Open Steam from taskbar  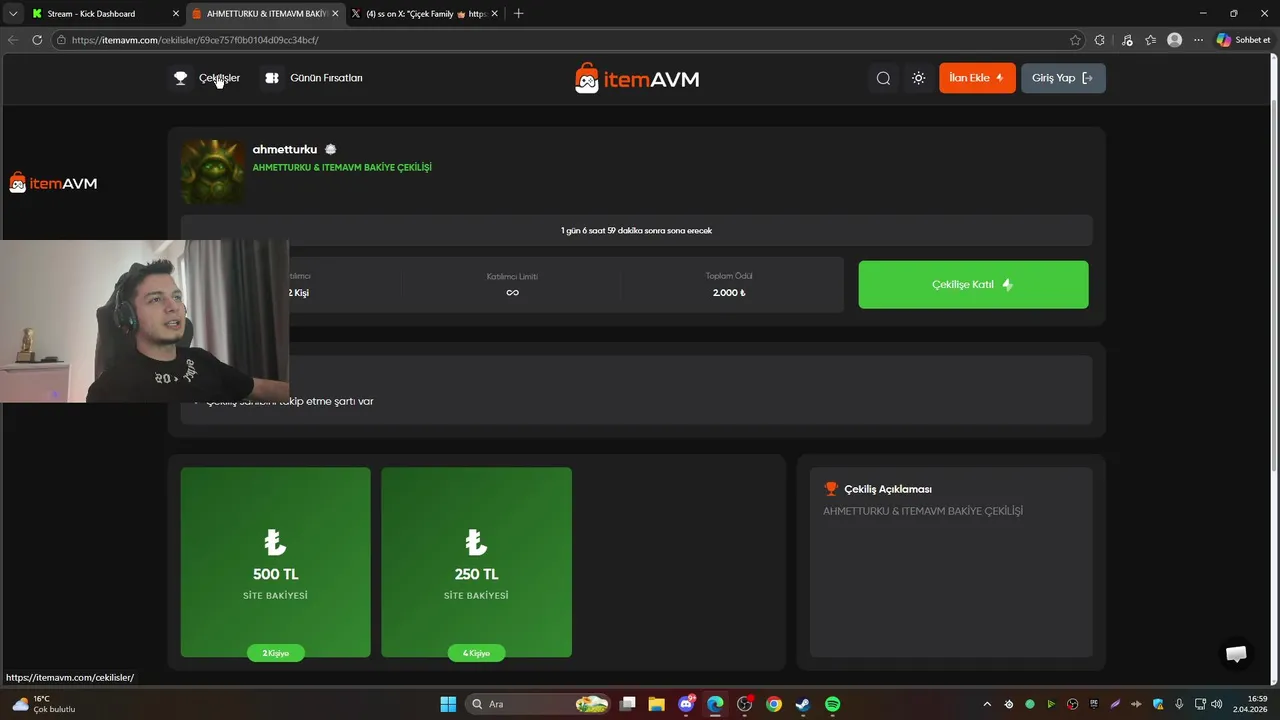tap(803, 704)
